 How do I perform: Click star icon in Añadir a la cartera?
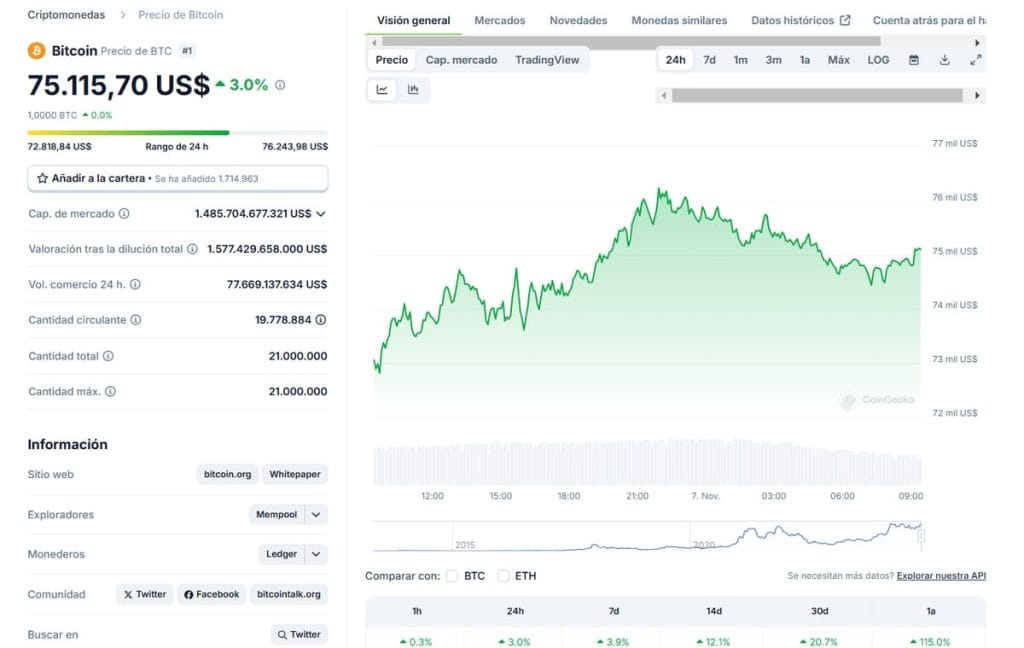click(42, 178)
